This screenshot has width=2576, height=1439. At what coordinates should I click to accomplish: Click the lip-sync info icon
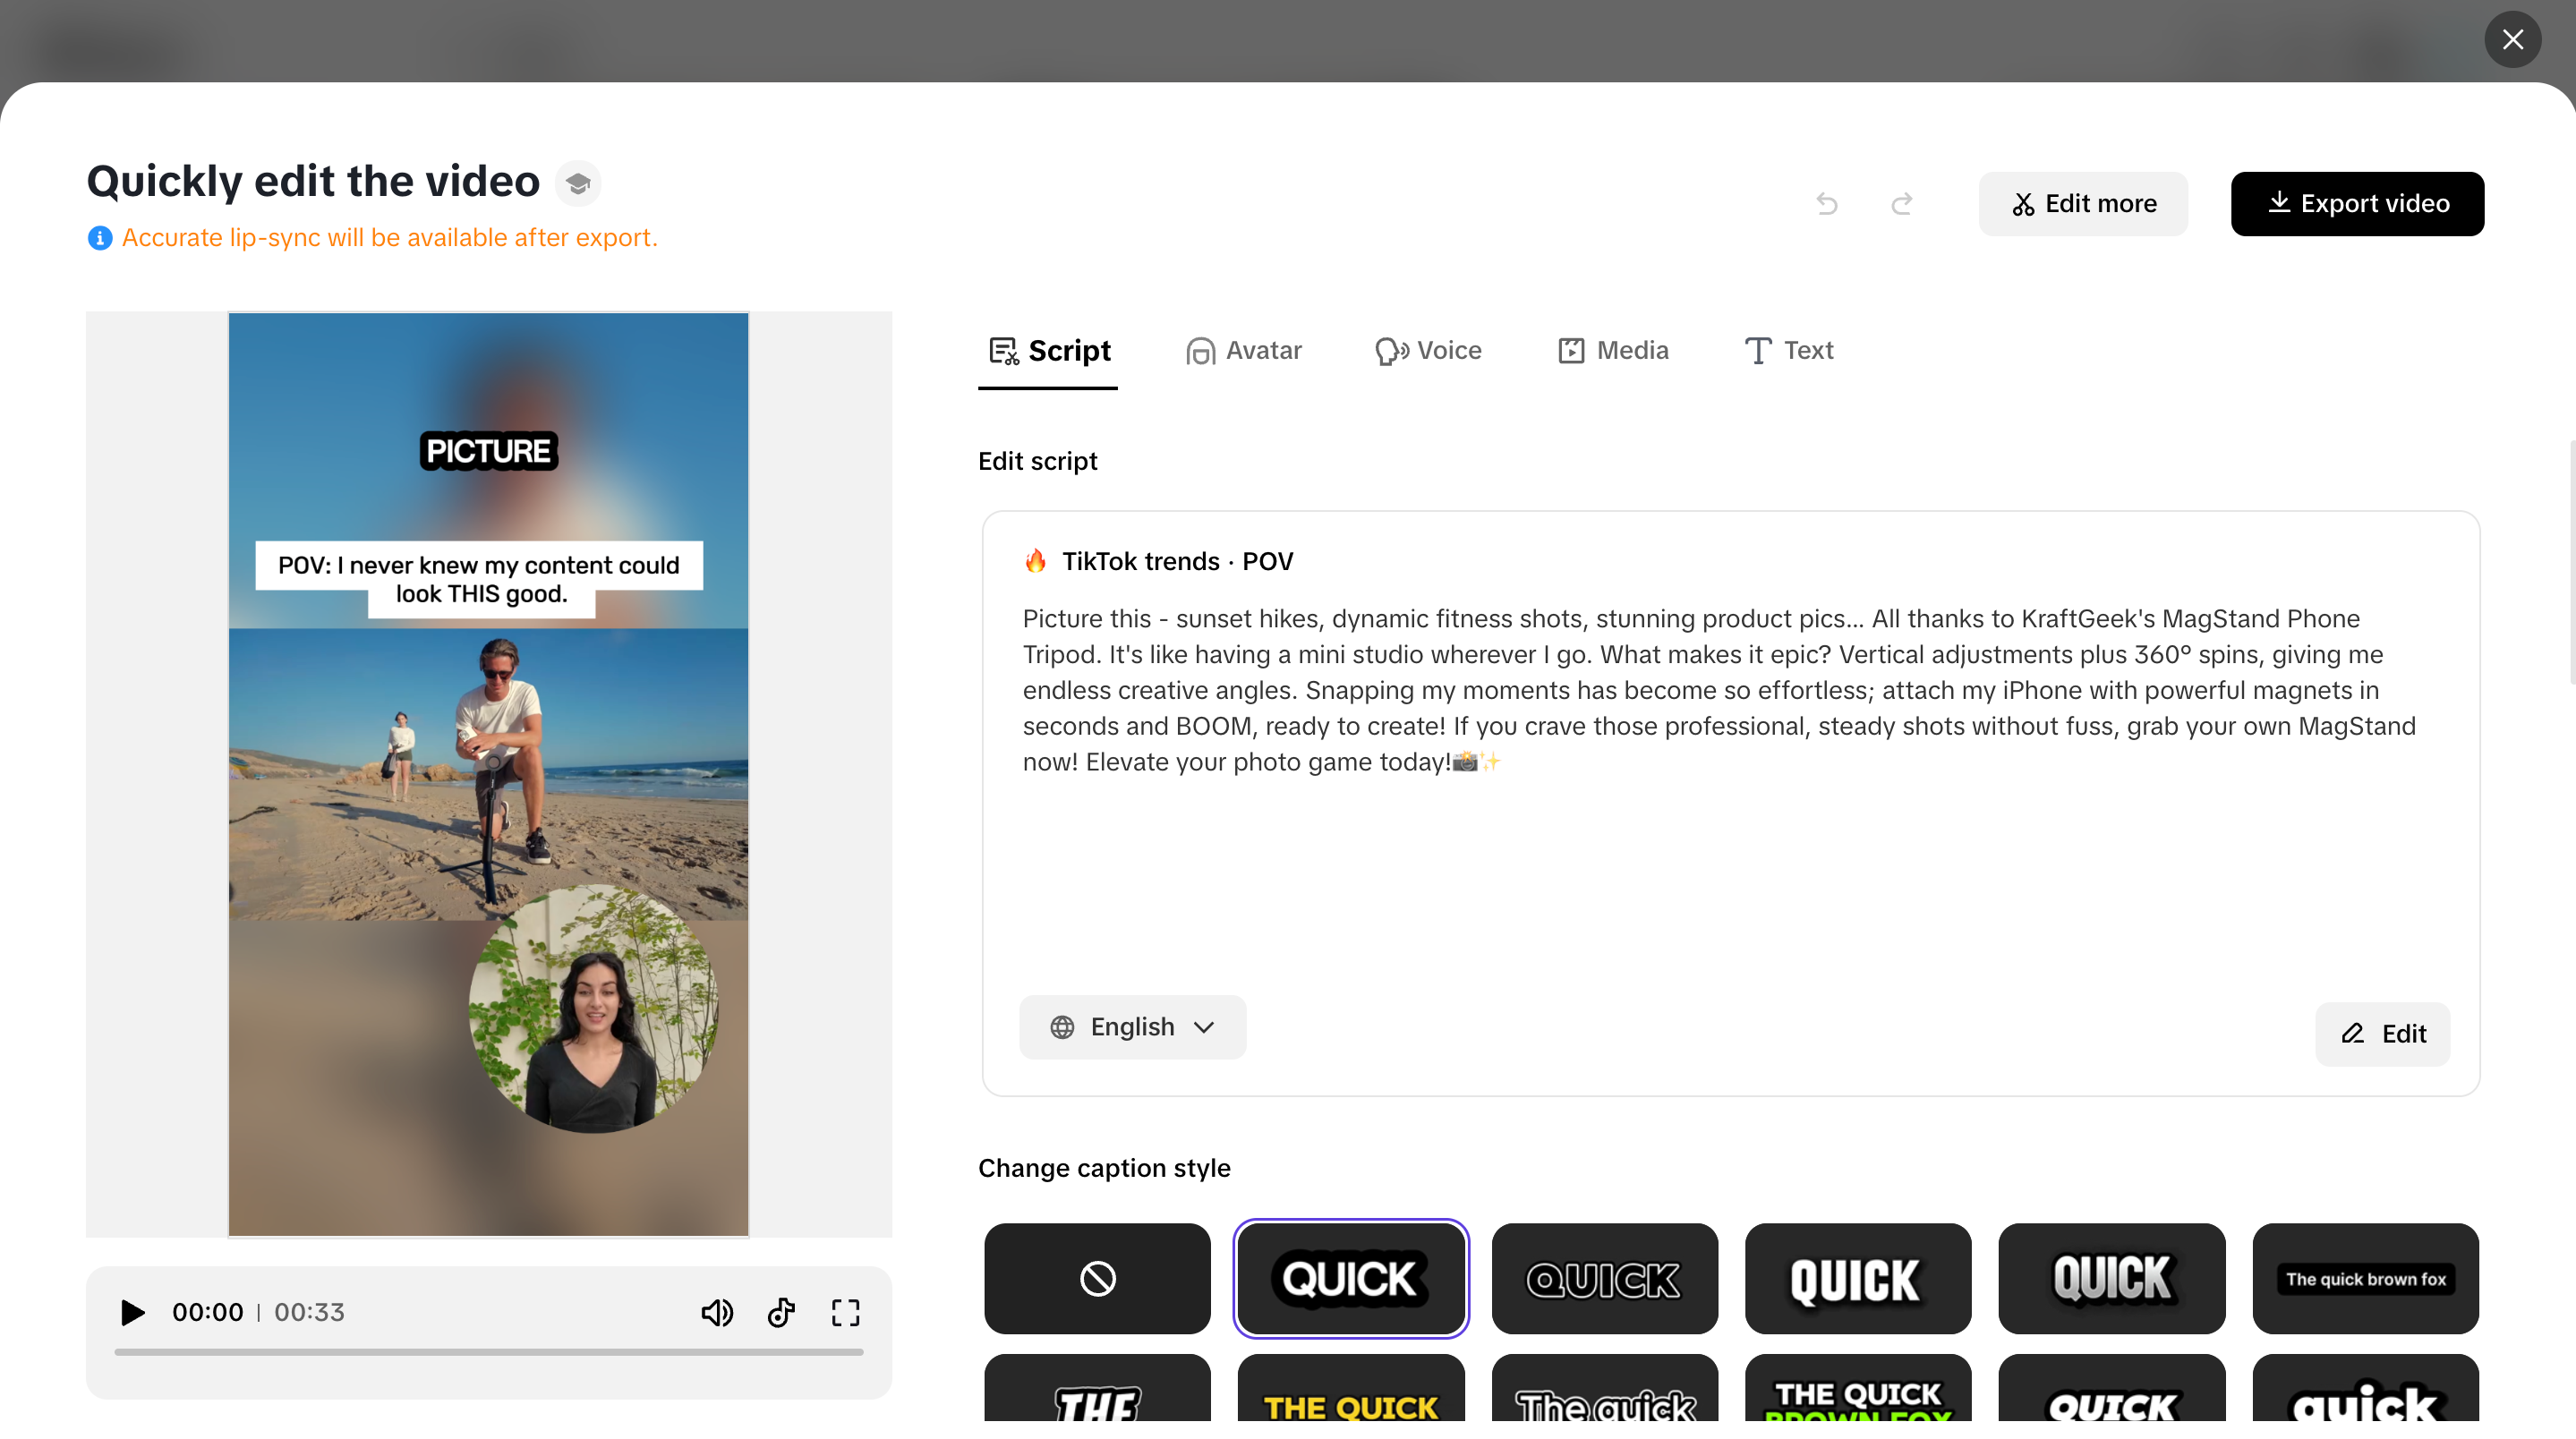(99, 237)
